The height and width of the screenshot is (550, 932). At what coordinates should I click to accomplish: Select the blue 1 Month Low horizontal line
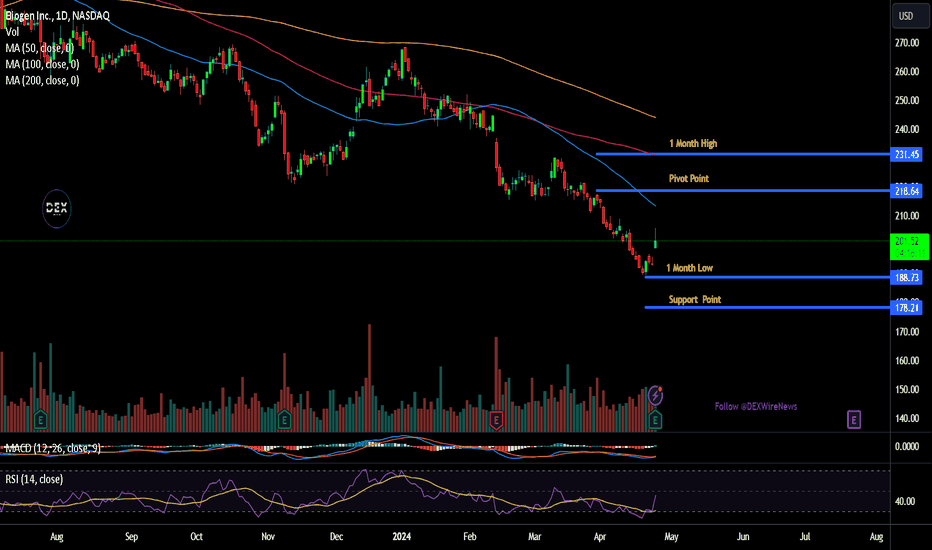(x=767, y=277)
